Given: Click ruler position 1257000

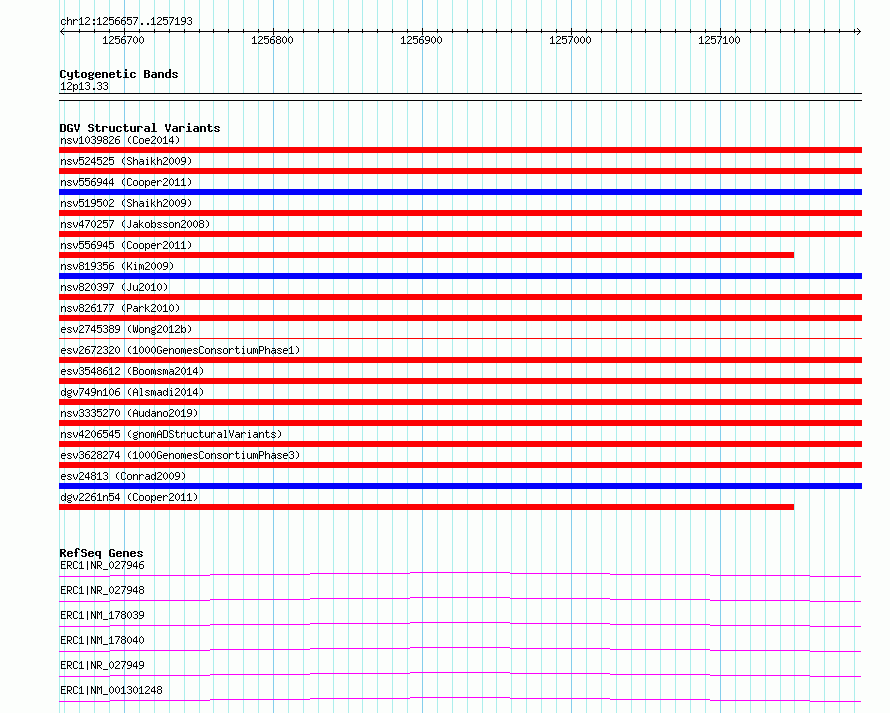Looking at the screenshot, I should pyautogui.click(x=570, y=40).
